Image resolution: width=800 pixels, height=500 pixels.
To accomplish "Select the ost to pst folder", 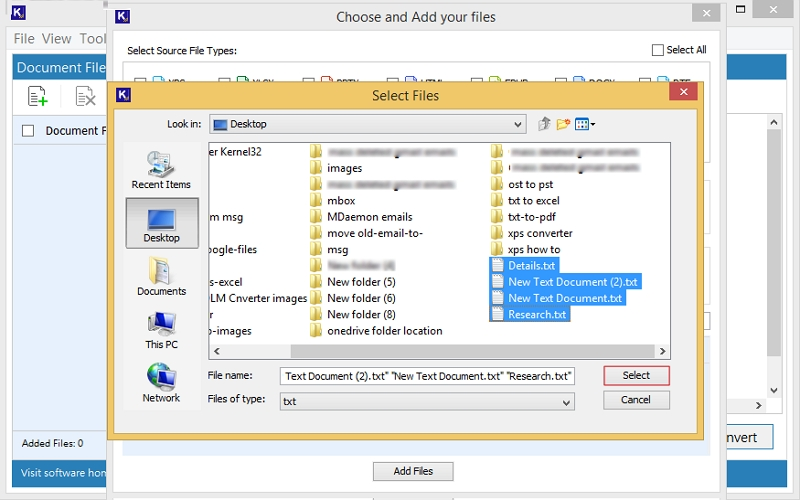I will (522, 184).
